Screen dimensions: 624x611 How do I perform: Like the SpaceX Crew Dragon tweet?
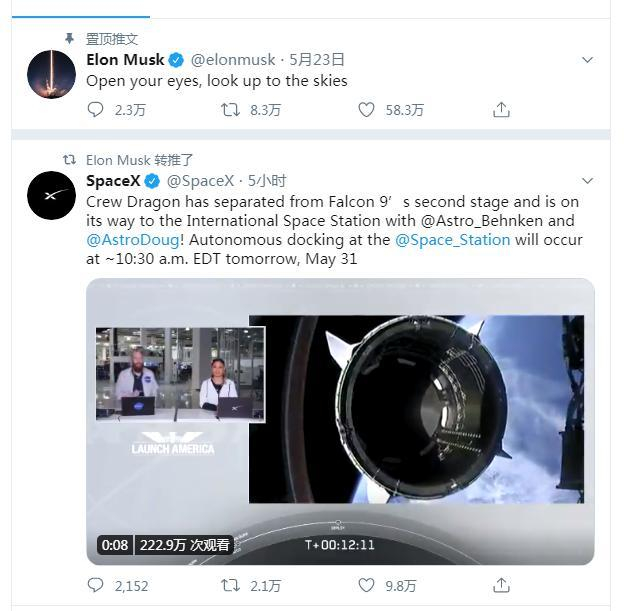tap(367, 586)
